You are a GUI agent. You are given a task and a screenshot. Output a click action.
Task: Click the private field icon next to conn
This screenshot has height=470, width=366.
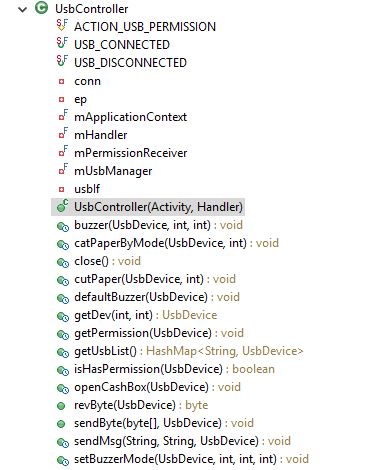point(61,81)
